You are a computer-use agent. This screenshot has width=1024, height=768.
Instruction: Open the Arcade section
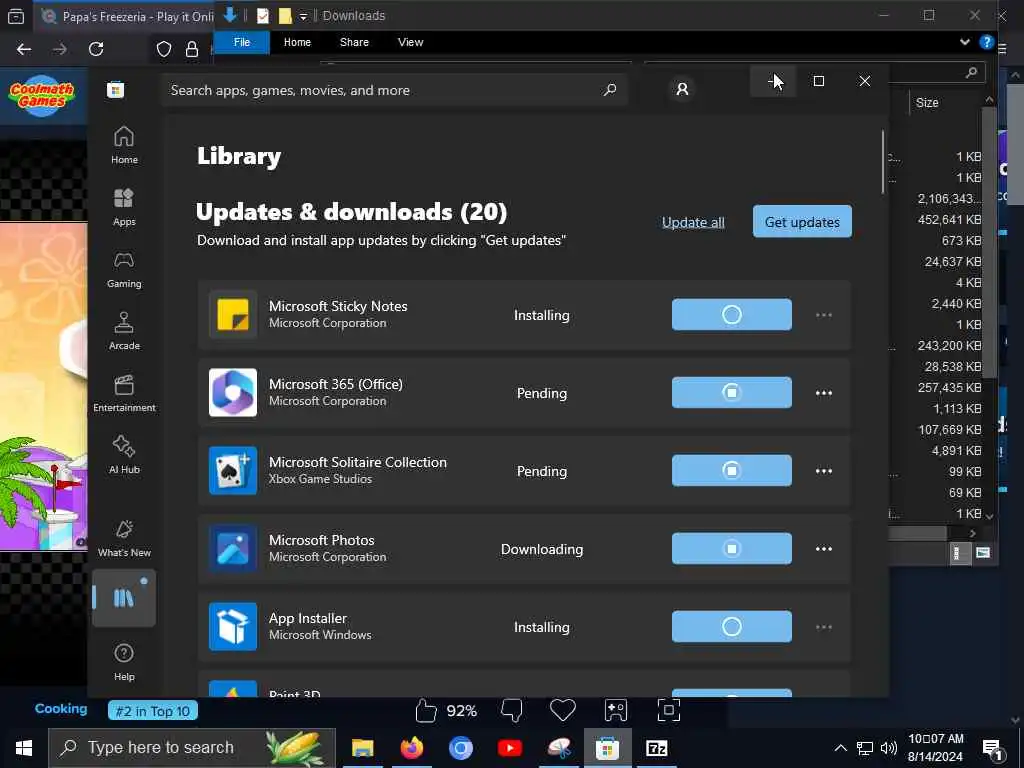point(124,331)
